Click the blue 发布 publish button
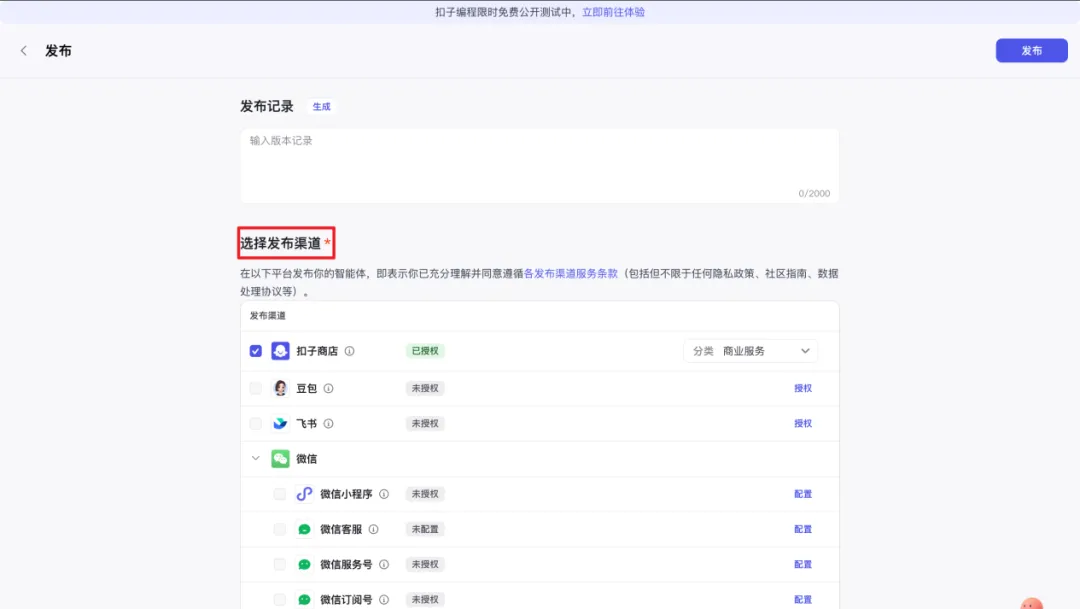The height and width of the screenshot is (609, 1080). (1031, 50)
